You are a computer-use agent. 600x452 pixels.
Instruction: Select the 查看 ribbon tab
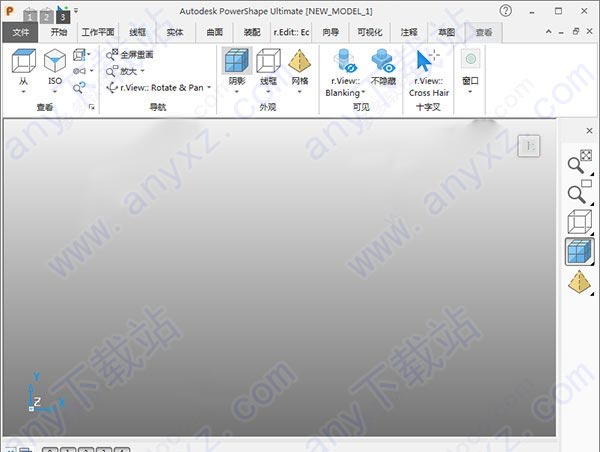[484, 32]
